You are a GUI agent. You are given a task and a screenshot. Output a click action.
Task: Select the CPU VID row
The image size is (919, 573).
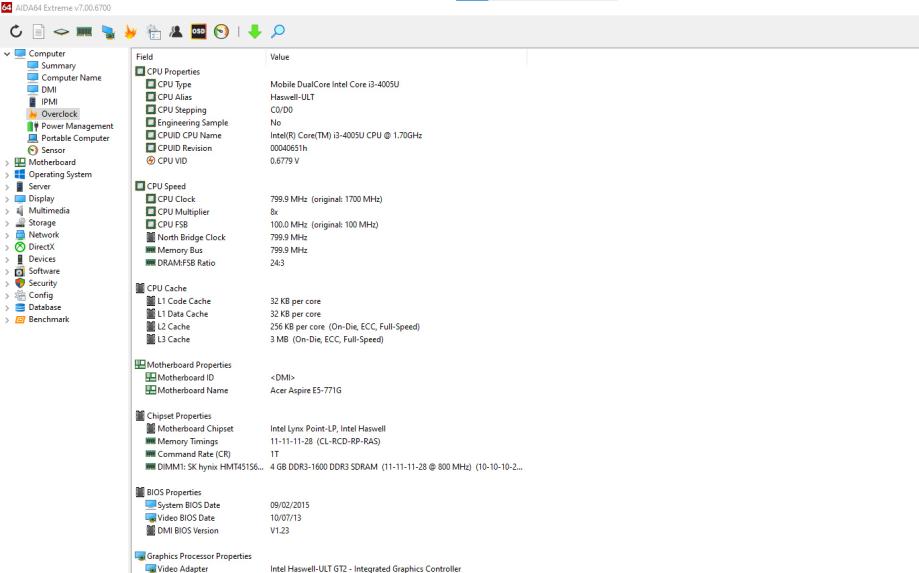pyautogui.click(x=331, y=161)
